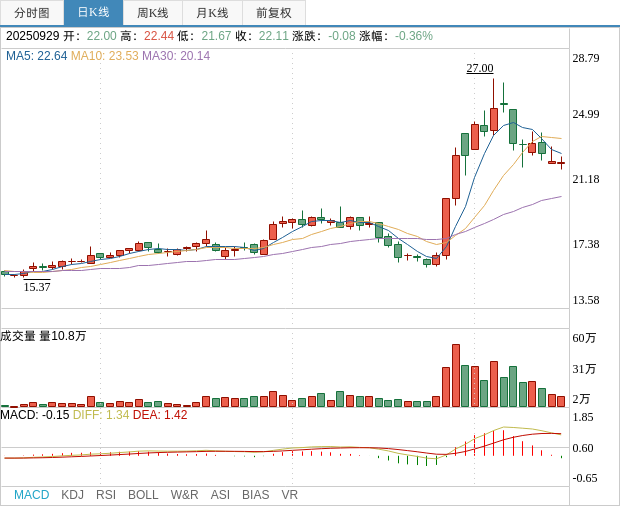The height and width of the screenshot is (506, 620).
Task: Click the low value 21.67
Action: click(x=216, y=36)
